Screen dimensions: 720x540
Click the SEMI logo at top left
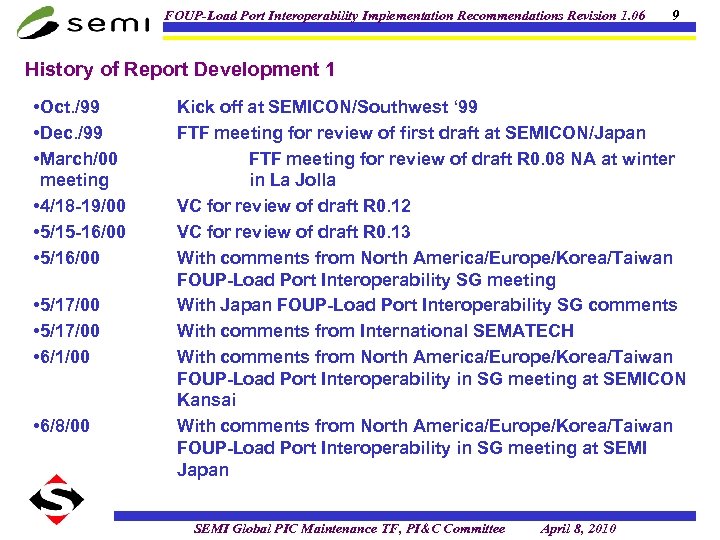pyautogui.click(x=84, y=22)
